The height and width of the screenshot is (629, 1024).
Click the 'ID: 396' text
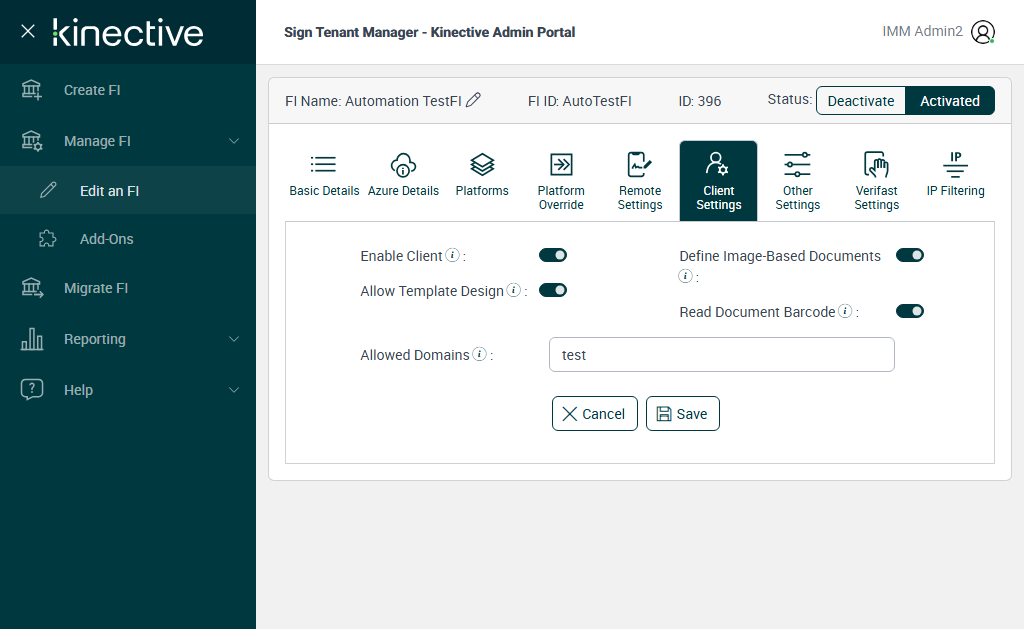point(699,101)
